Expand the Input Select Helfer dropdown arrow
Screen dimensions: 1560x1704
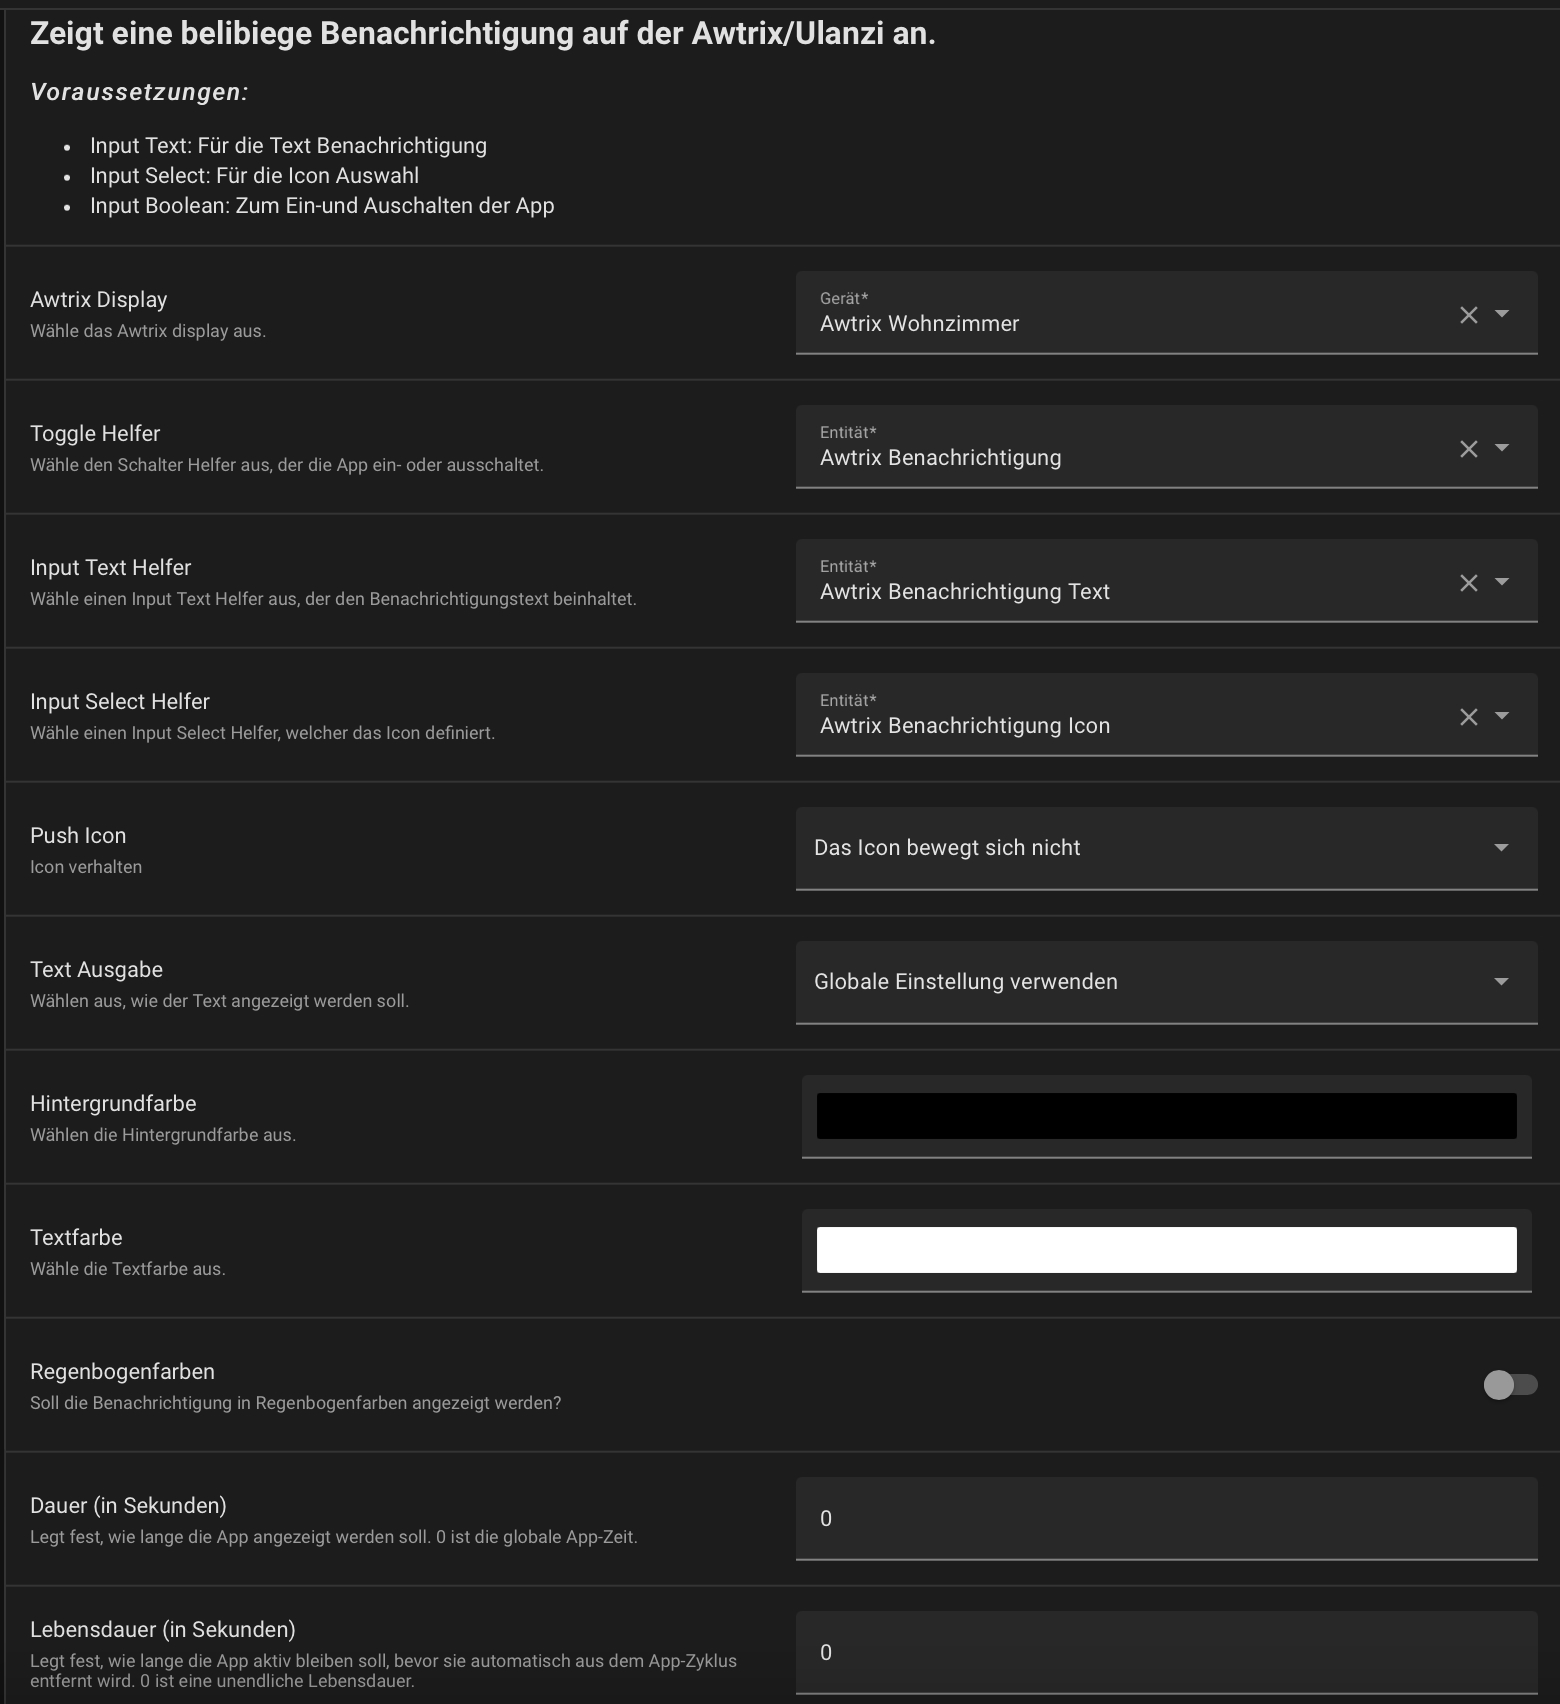[x=1501, y=716]
